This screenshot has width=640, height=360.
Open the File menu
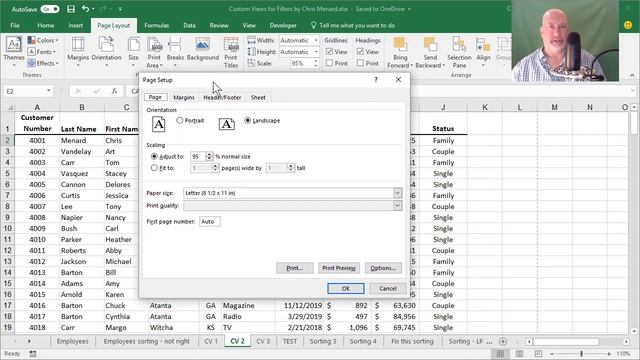point(15,25)
